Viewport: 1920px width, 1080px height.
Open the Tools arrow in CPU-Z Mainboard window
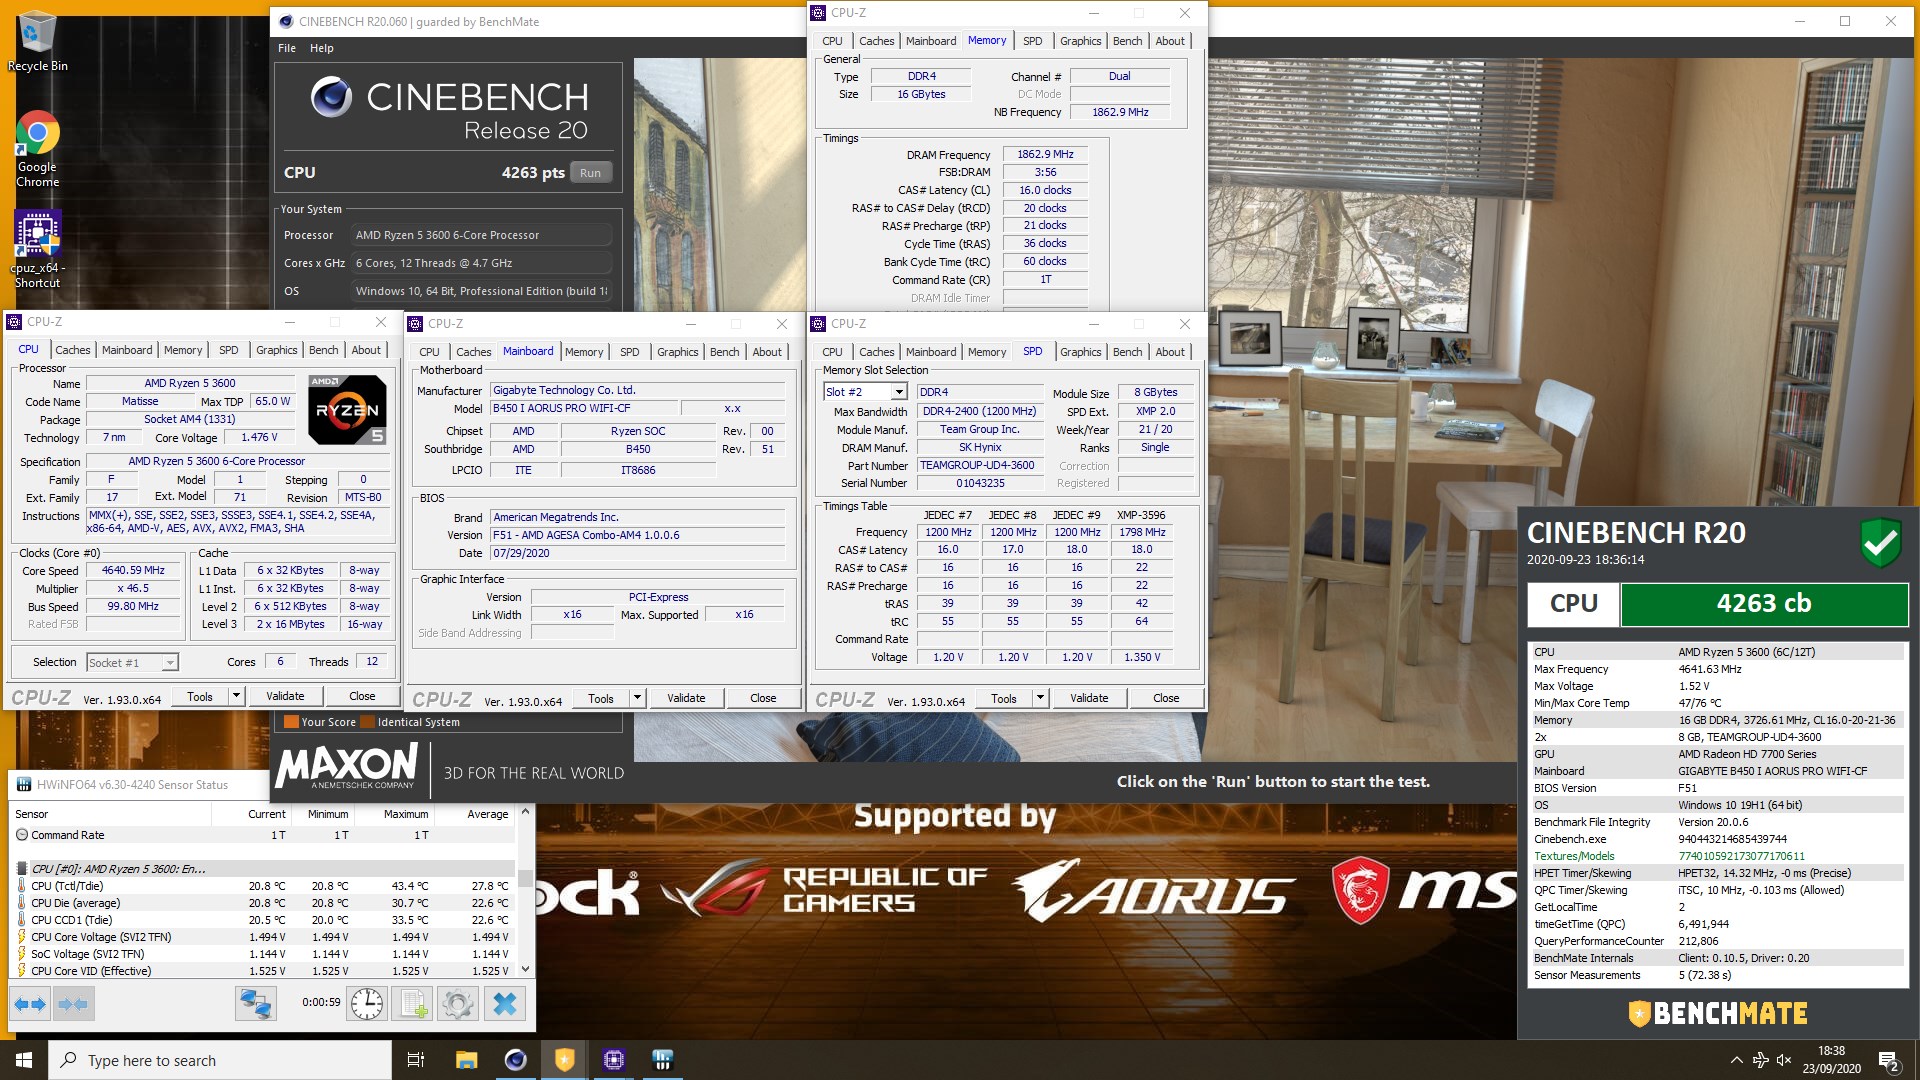(x=637, y=698)
